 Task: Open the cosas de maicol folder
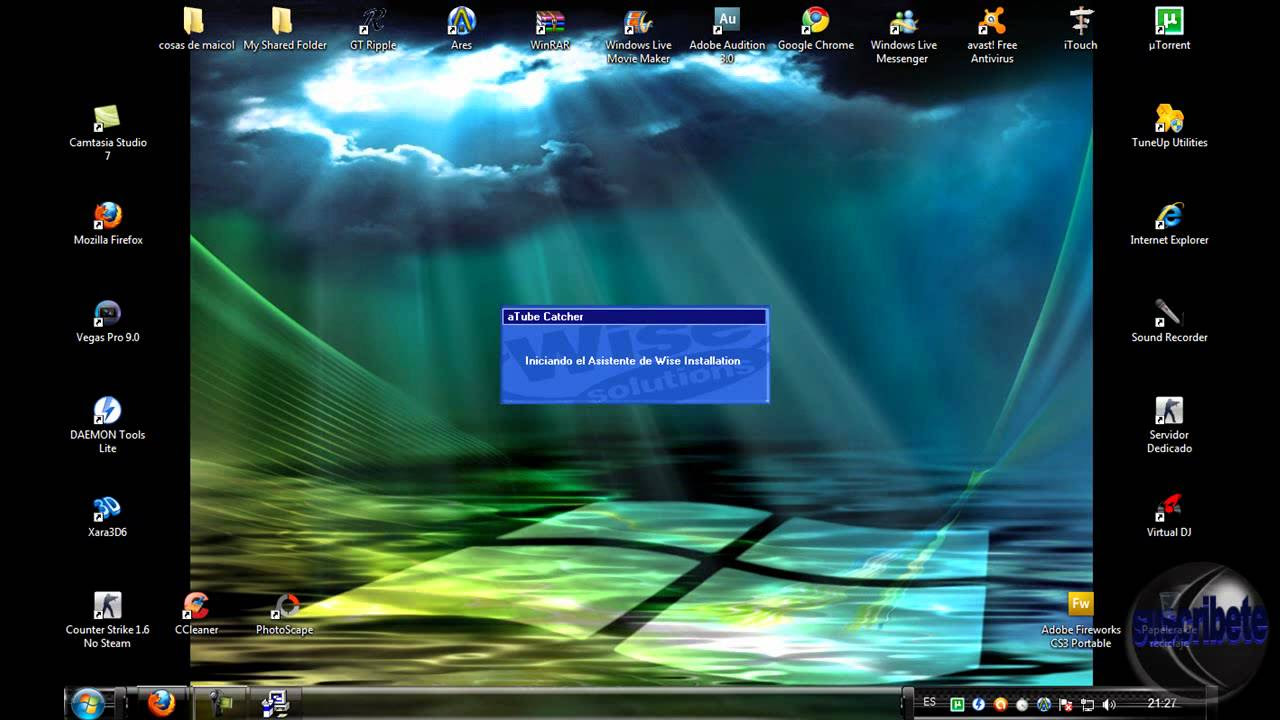coord(196,29)
